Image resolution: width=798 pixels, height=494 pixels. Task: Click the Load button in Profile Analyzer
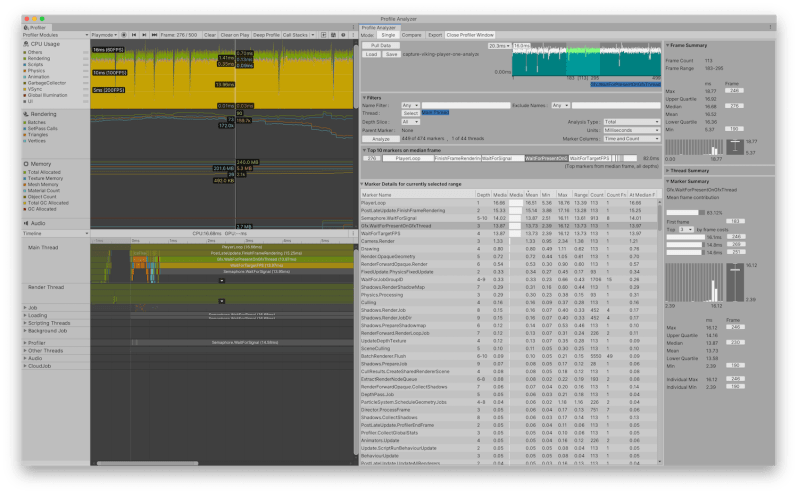pyautogui.click(x=372, y=54)
